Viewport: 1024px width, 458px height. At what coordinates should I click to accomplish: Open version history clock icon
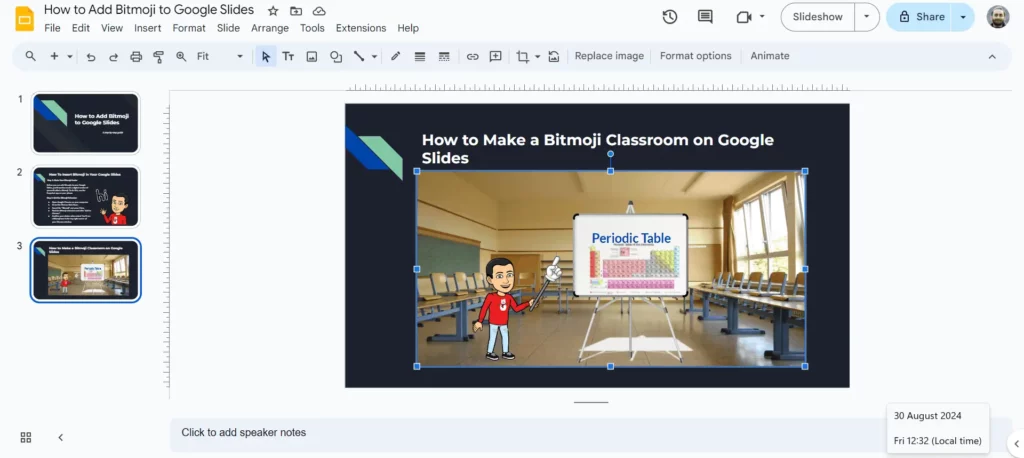coord(670,17)
